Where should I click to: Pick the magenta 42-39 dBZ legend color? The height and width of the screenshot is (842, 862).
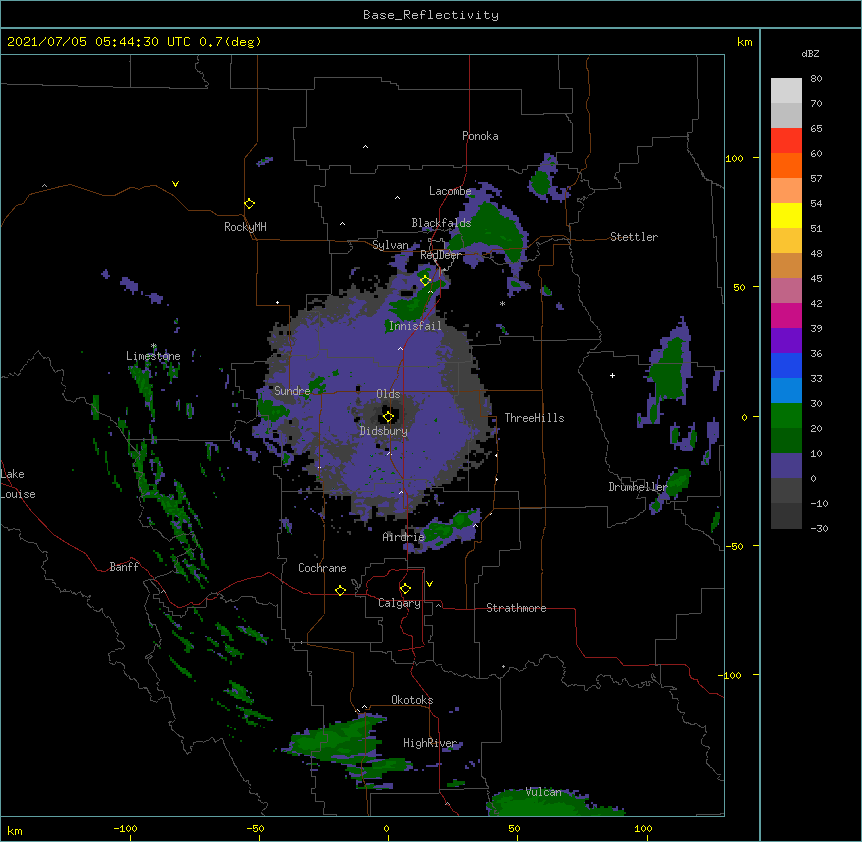coord(786,316)
